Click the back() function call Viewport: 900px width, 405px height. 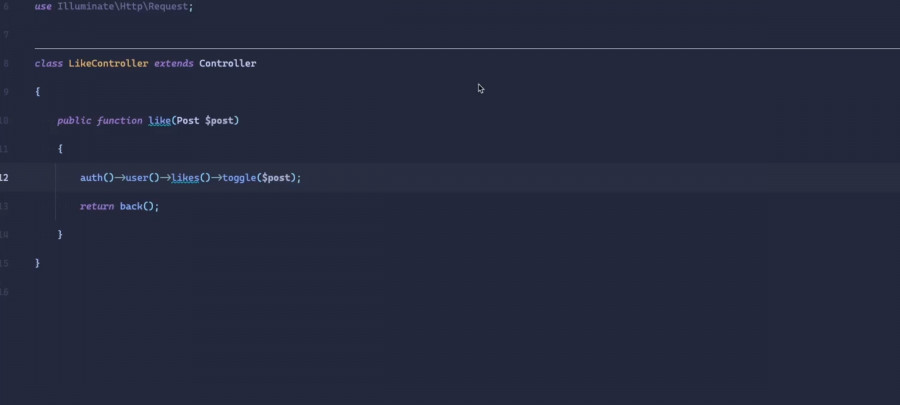tap(137, 206)
